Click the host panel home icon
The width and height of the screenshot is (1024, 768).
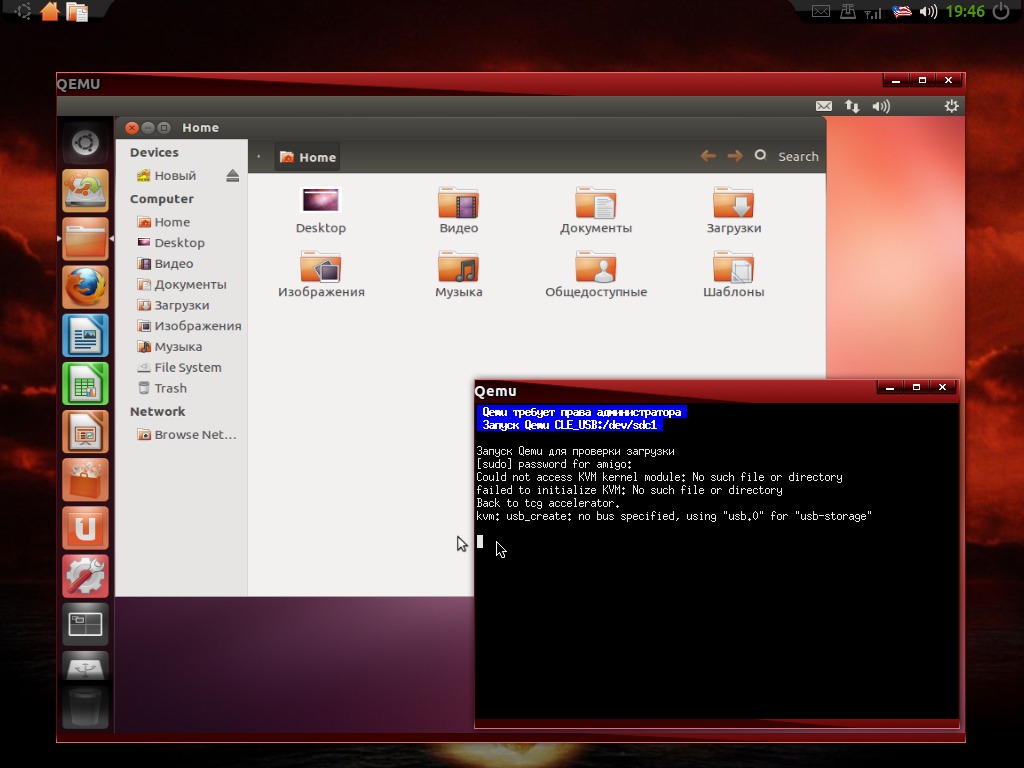(50, 11)
